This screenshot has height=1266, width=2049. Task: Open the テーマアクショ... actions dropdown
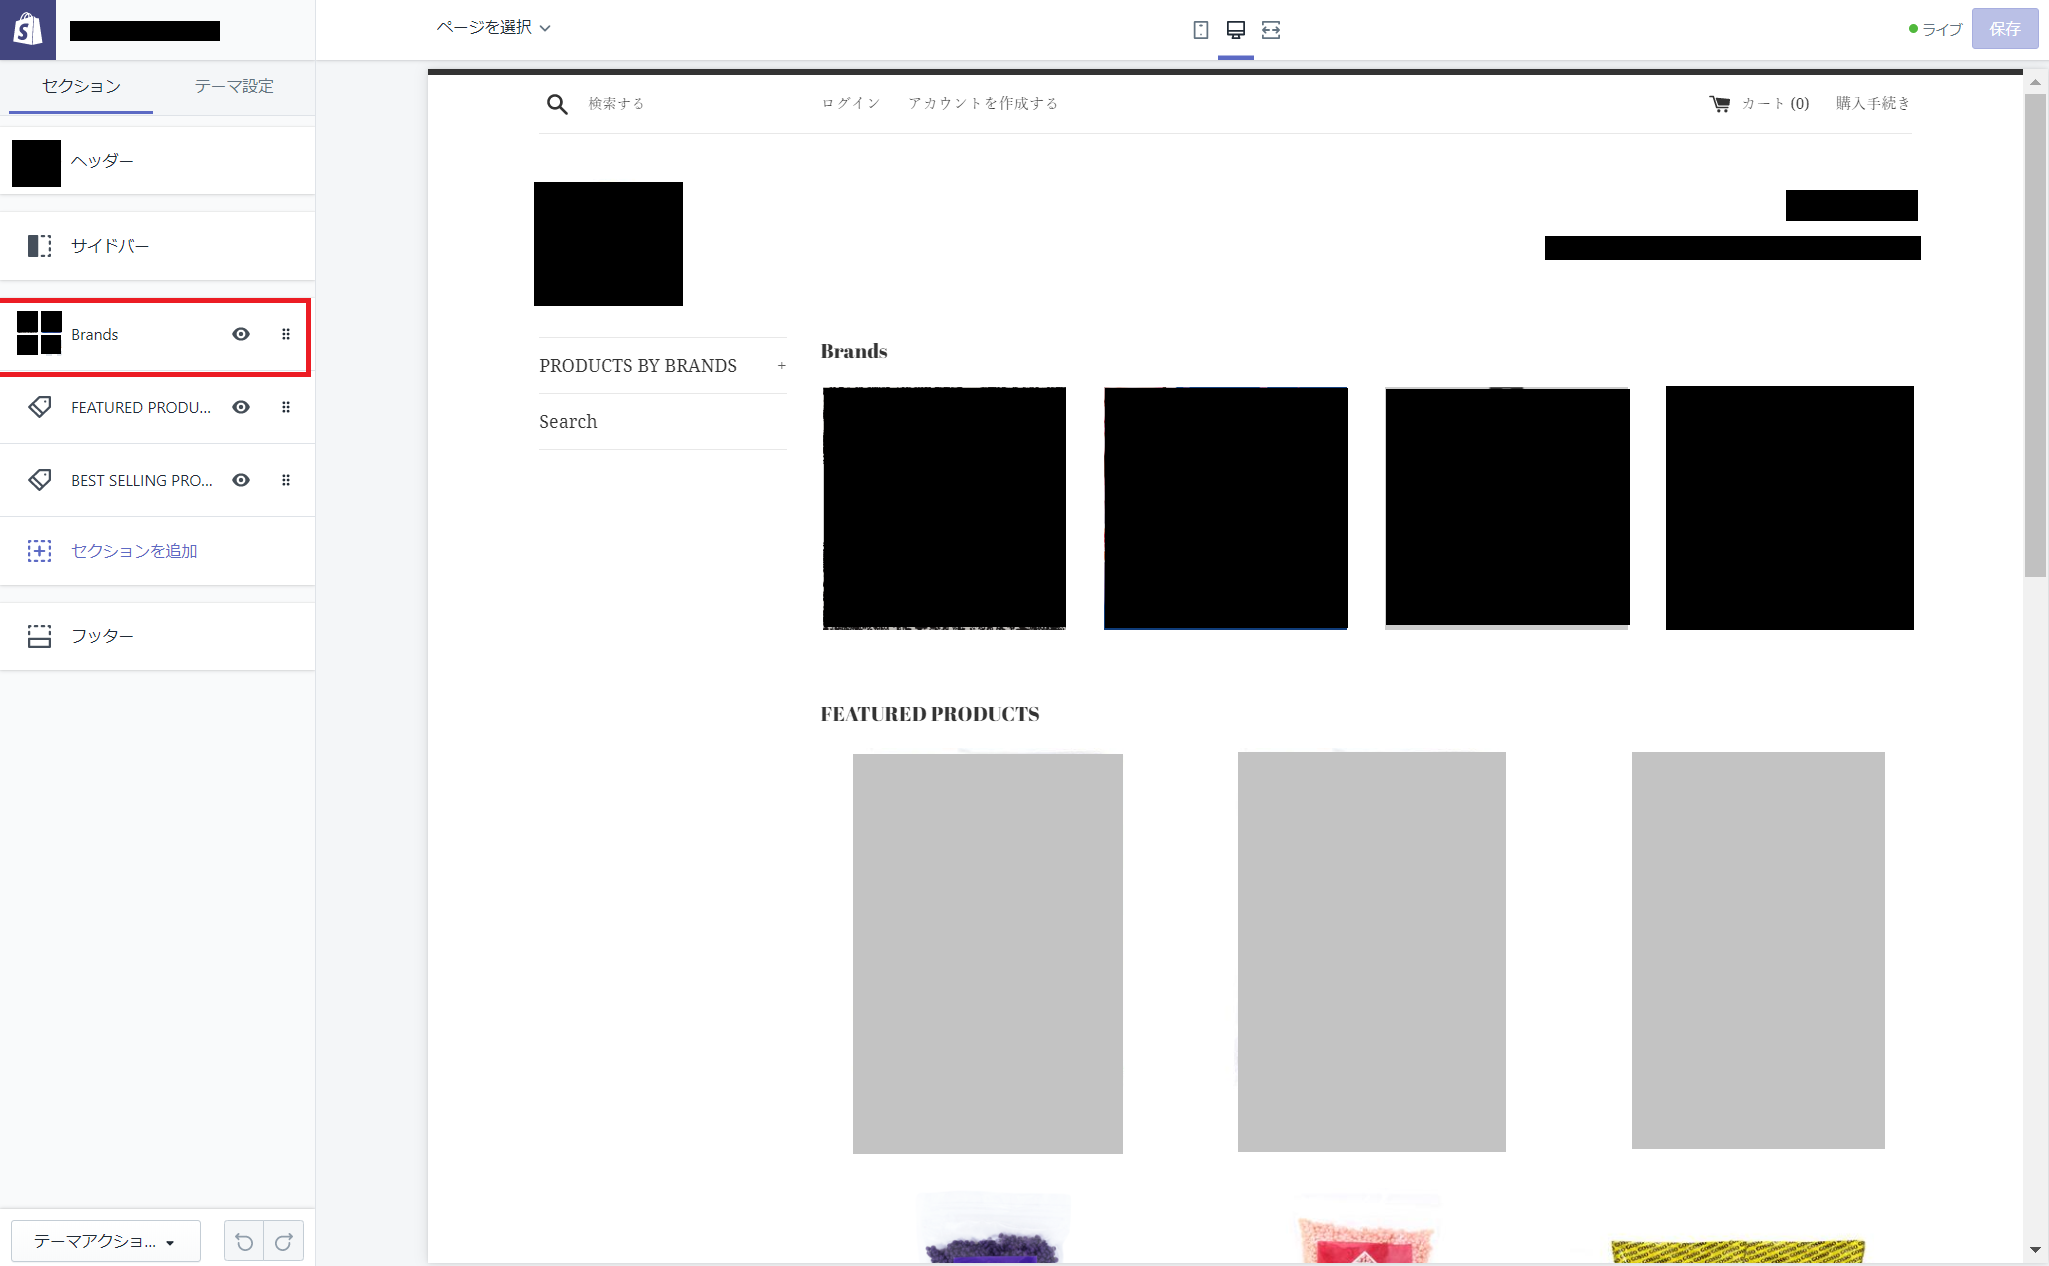(x=105, y=1241)
